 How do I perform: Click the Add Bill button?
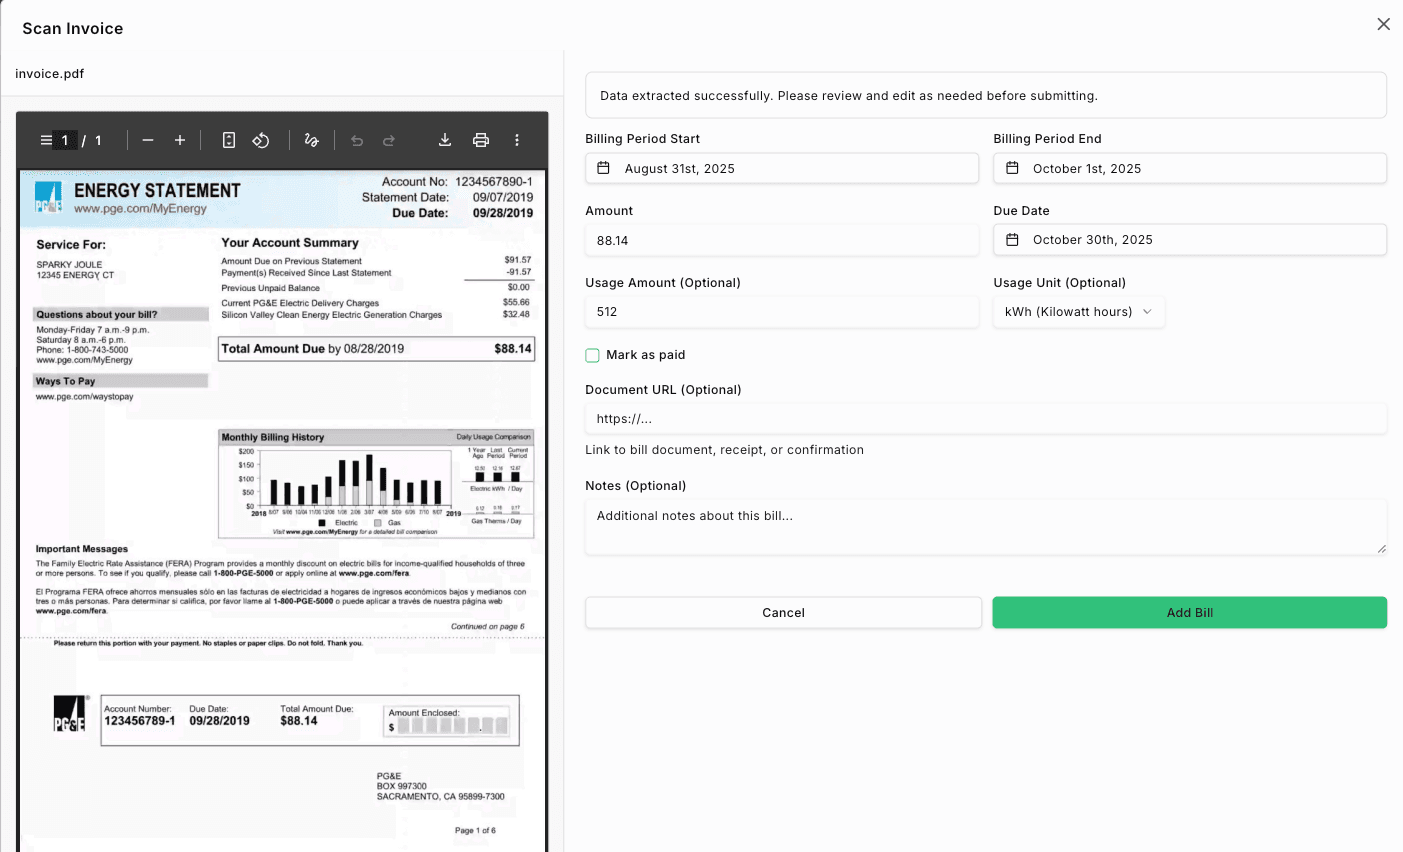point(1189,613)
